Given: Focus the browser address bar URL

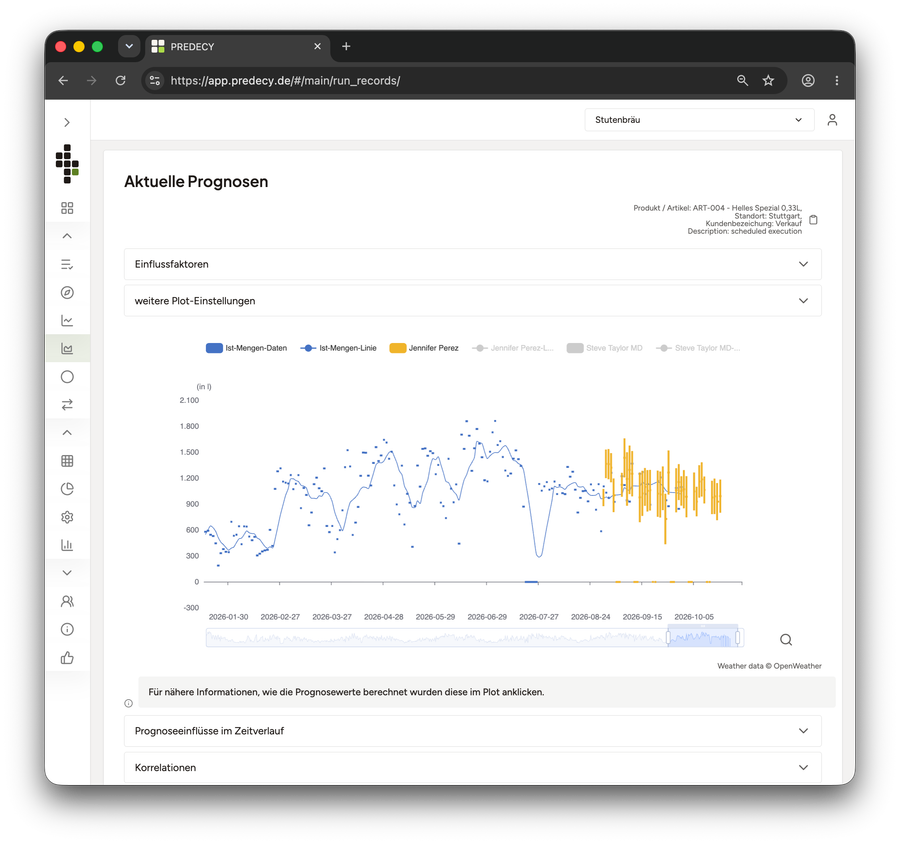Looking at the screenshot, I should pos(285,80).
